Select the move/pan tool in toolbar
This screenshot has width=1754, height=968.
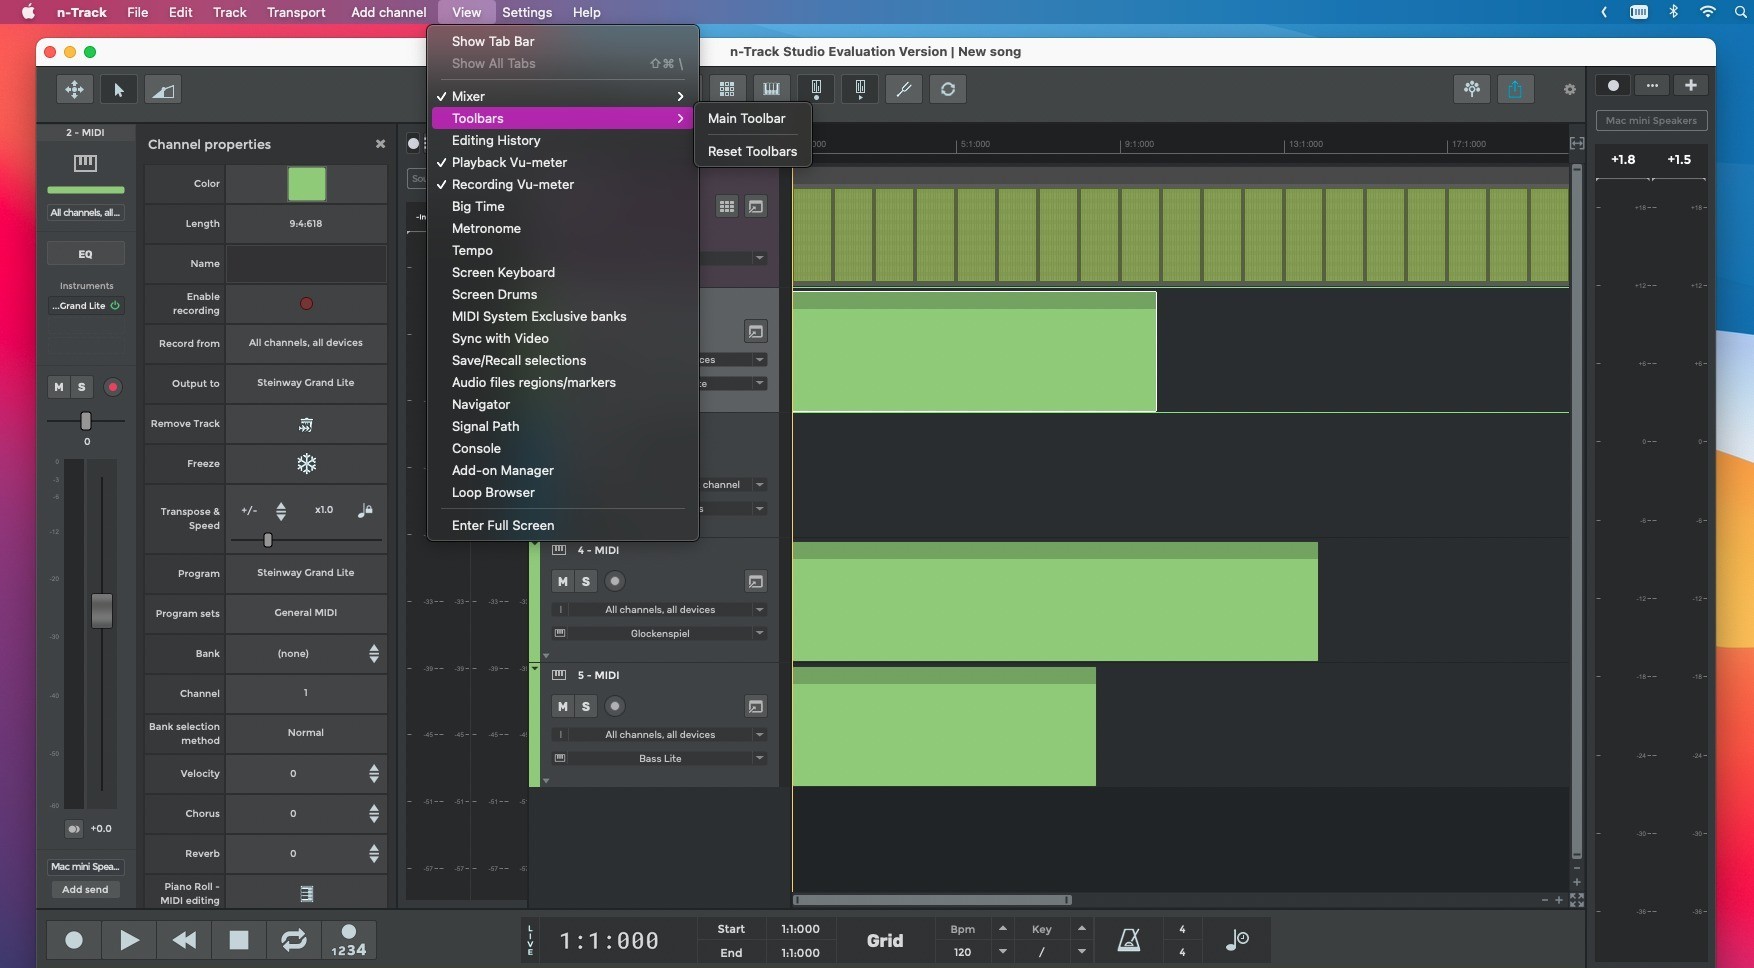74,90
